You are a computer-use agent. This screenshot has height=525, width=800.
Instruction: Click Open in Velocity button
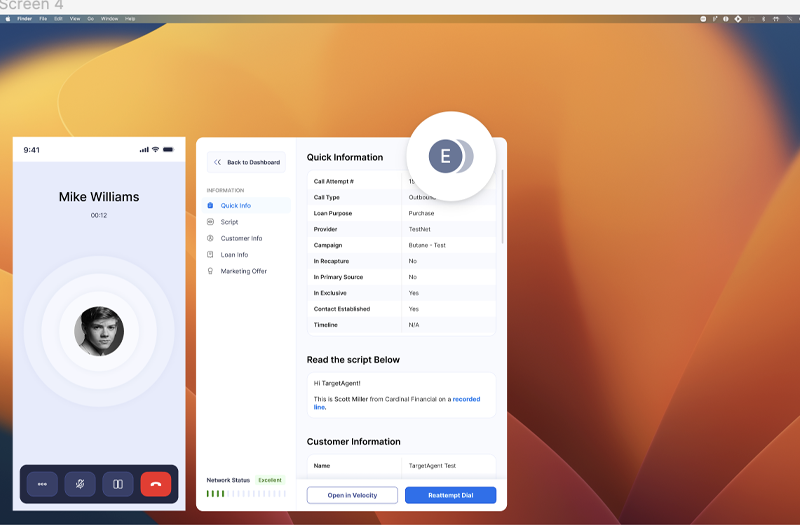[352, 495]
